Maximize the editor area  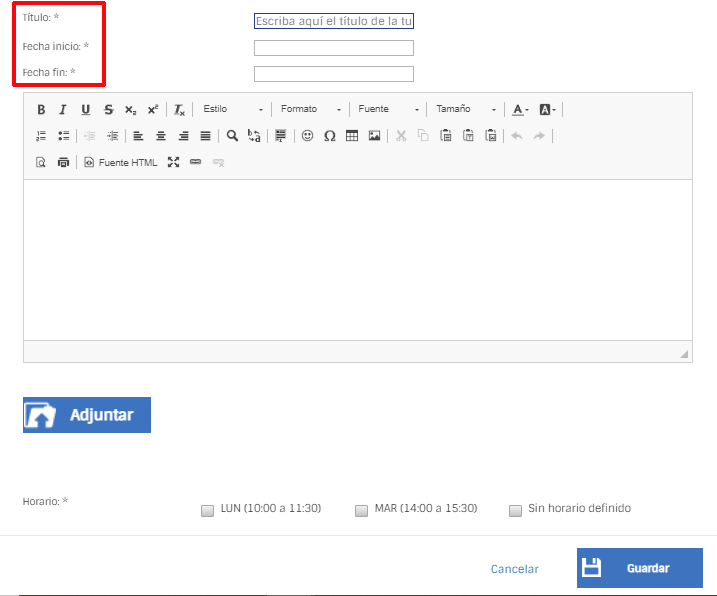tap(173, 162)
